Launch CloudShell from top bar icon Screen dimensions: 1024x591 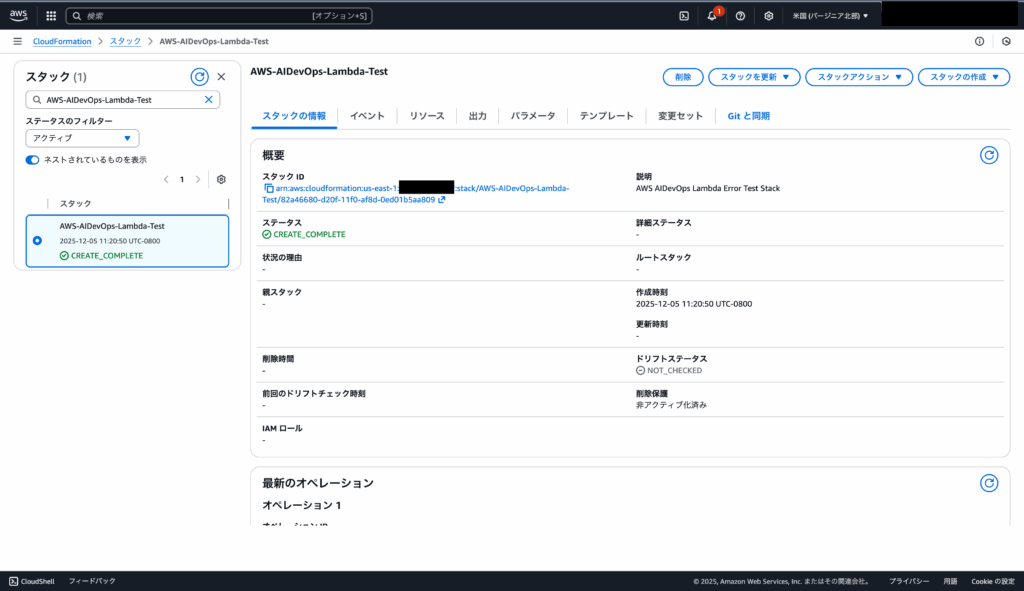click(684, 16)
